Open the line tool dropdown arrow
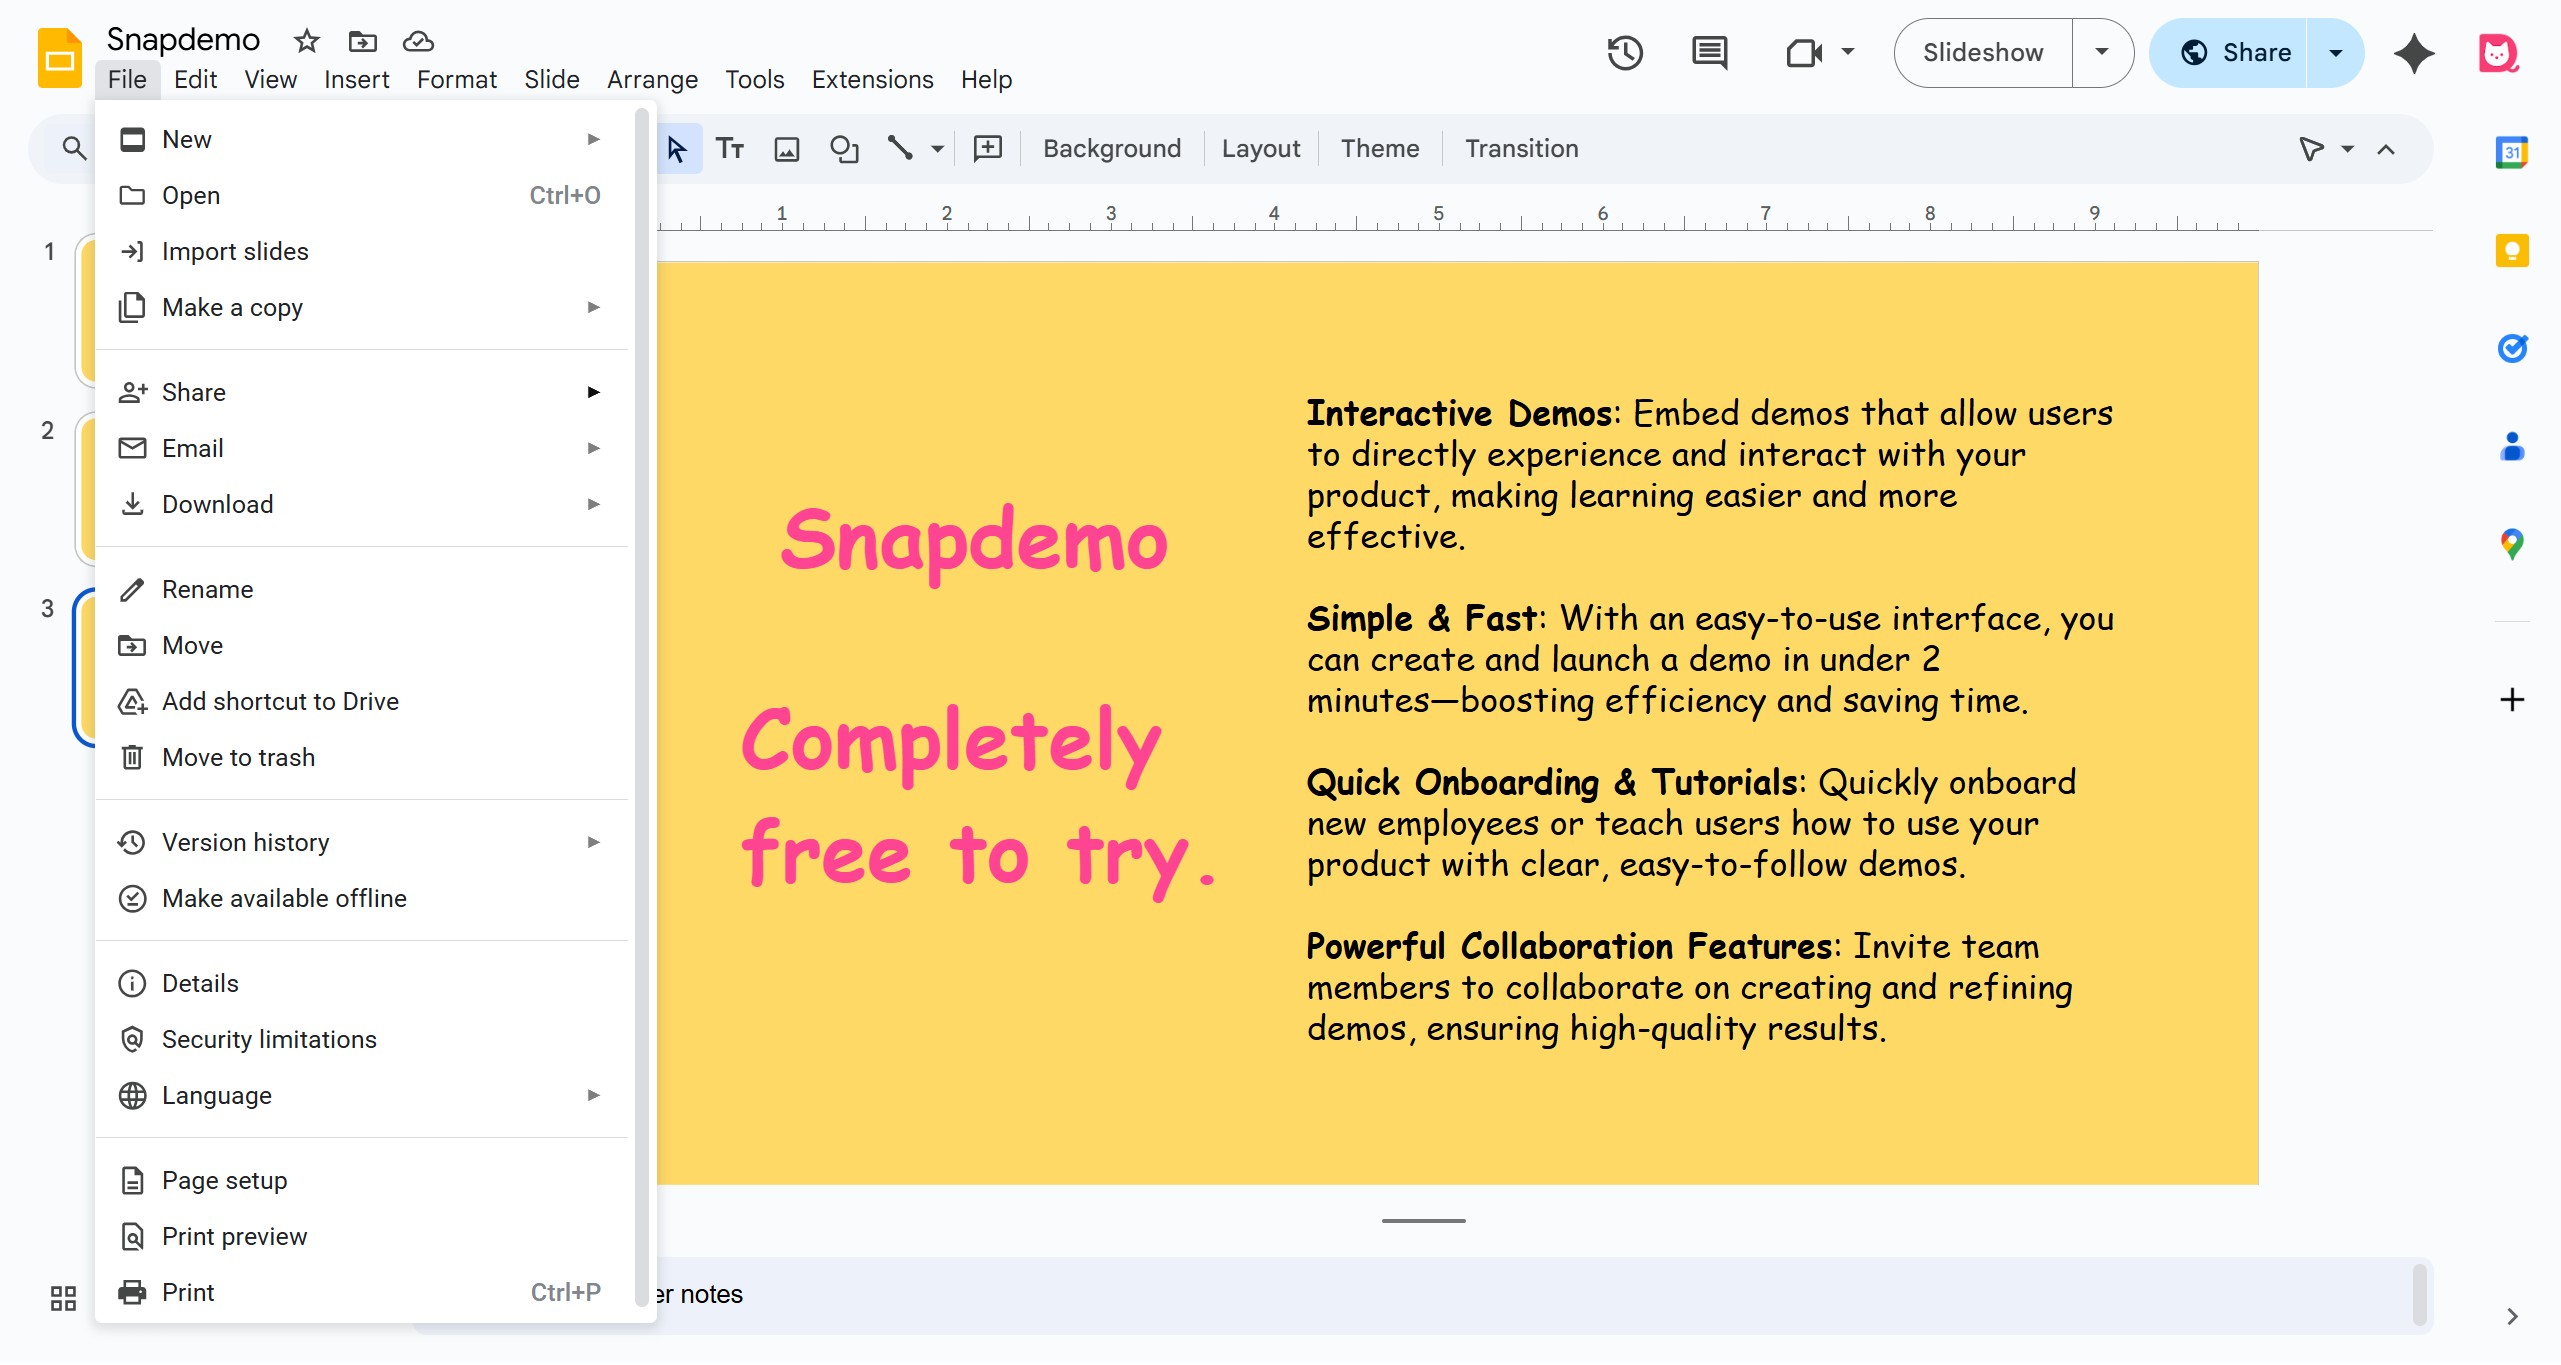This screenshot has width=2561, height=1365. pos(937,149)
